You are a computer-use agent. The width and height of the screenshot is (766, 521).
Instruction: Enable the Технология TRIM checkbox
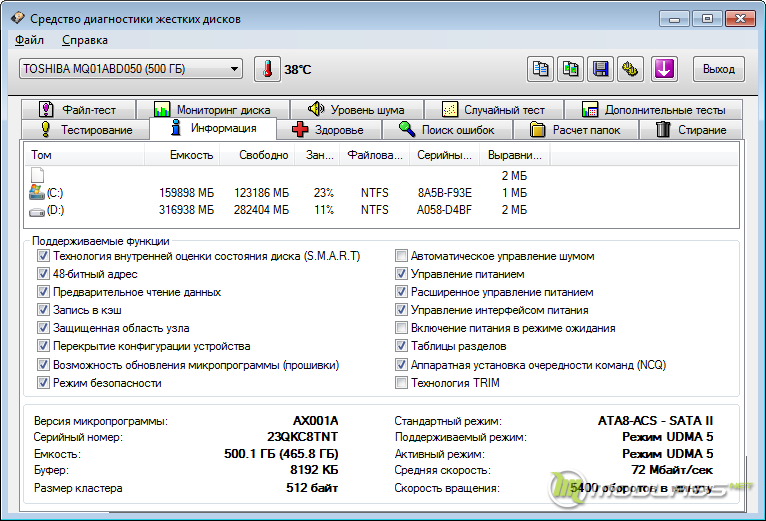401,383
